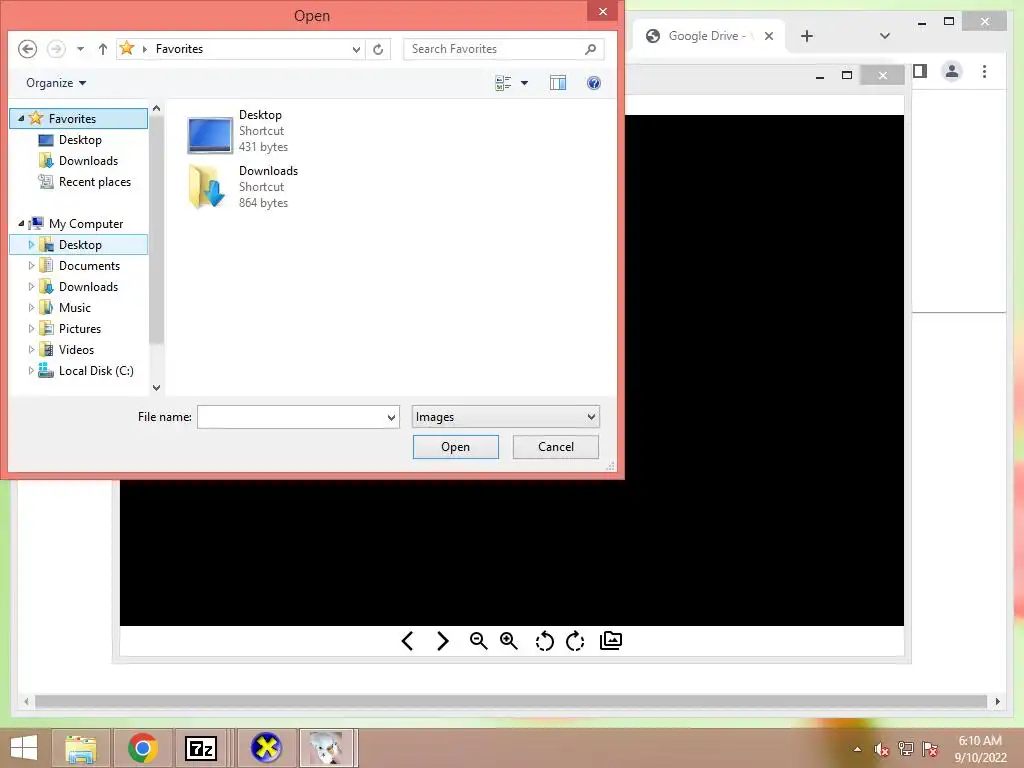Select the Pictures folder
This screenshot has width=1024, height=768.
[x=80, y=328]
